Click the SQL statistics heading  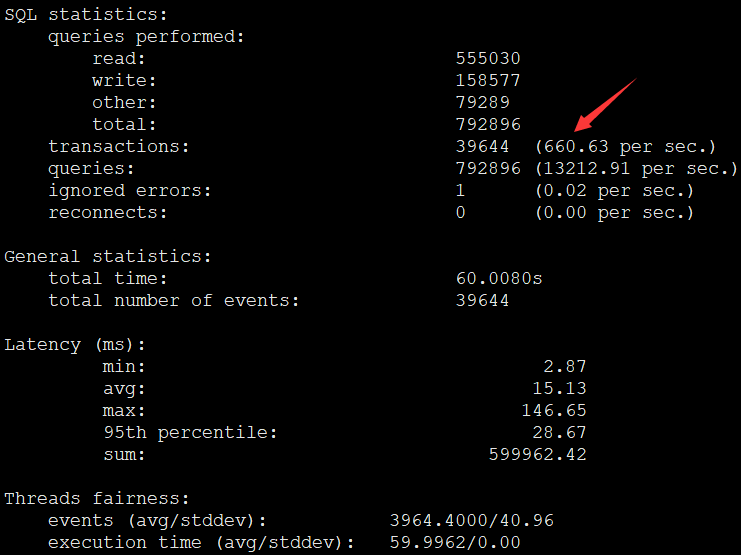86,15
